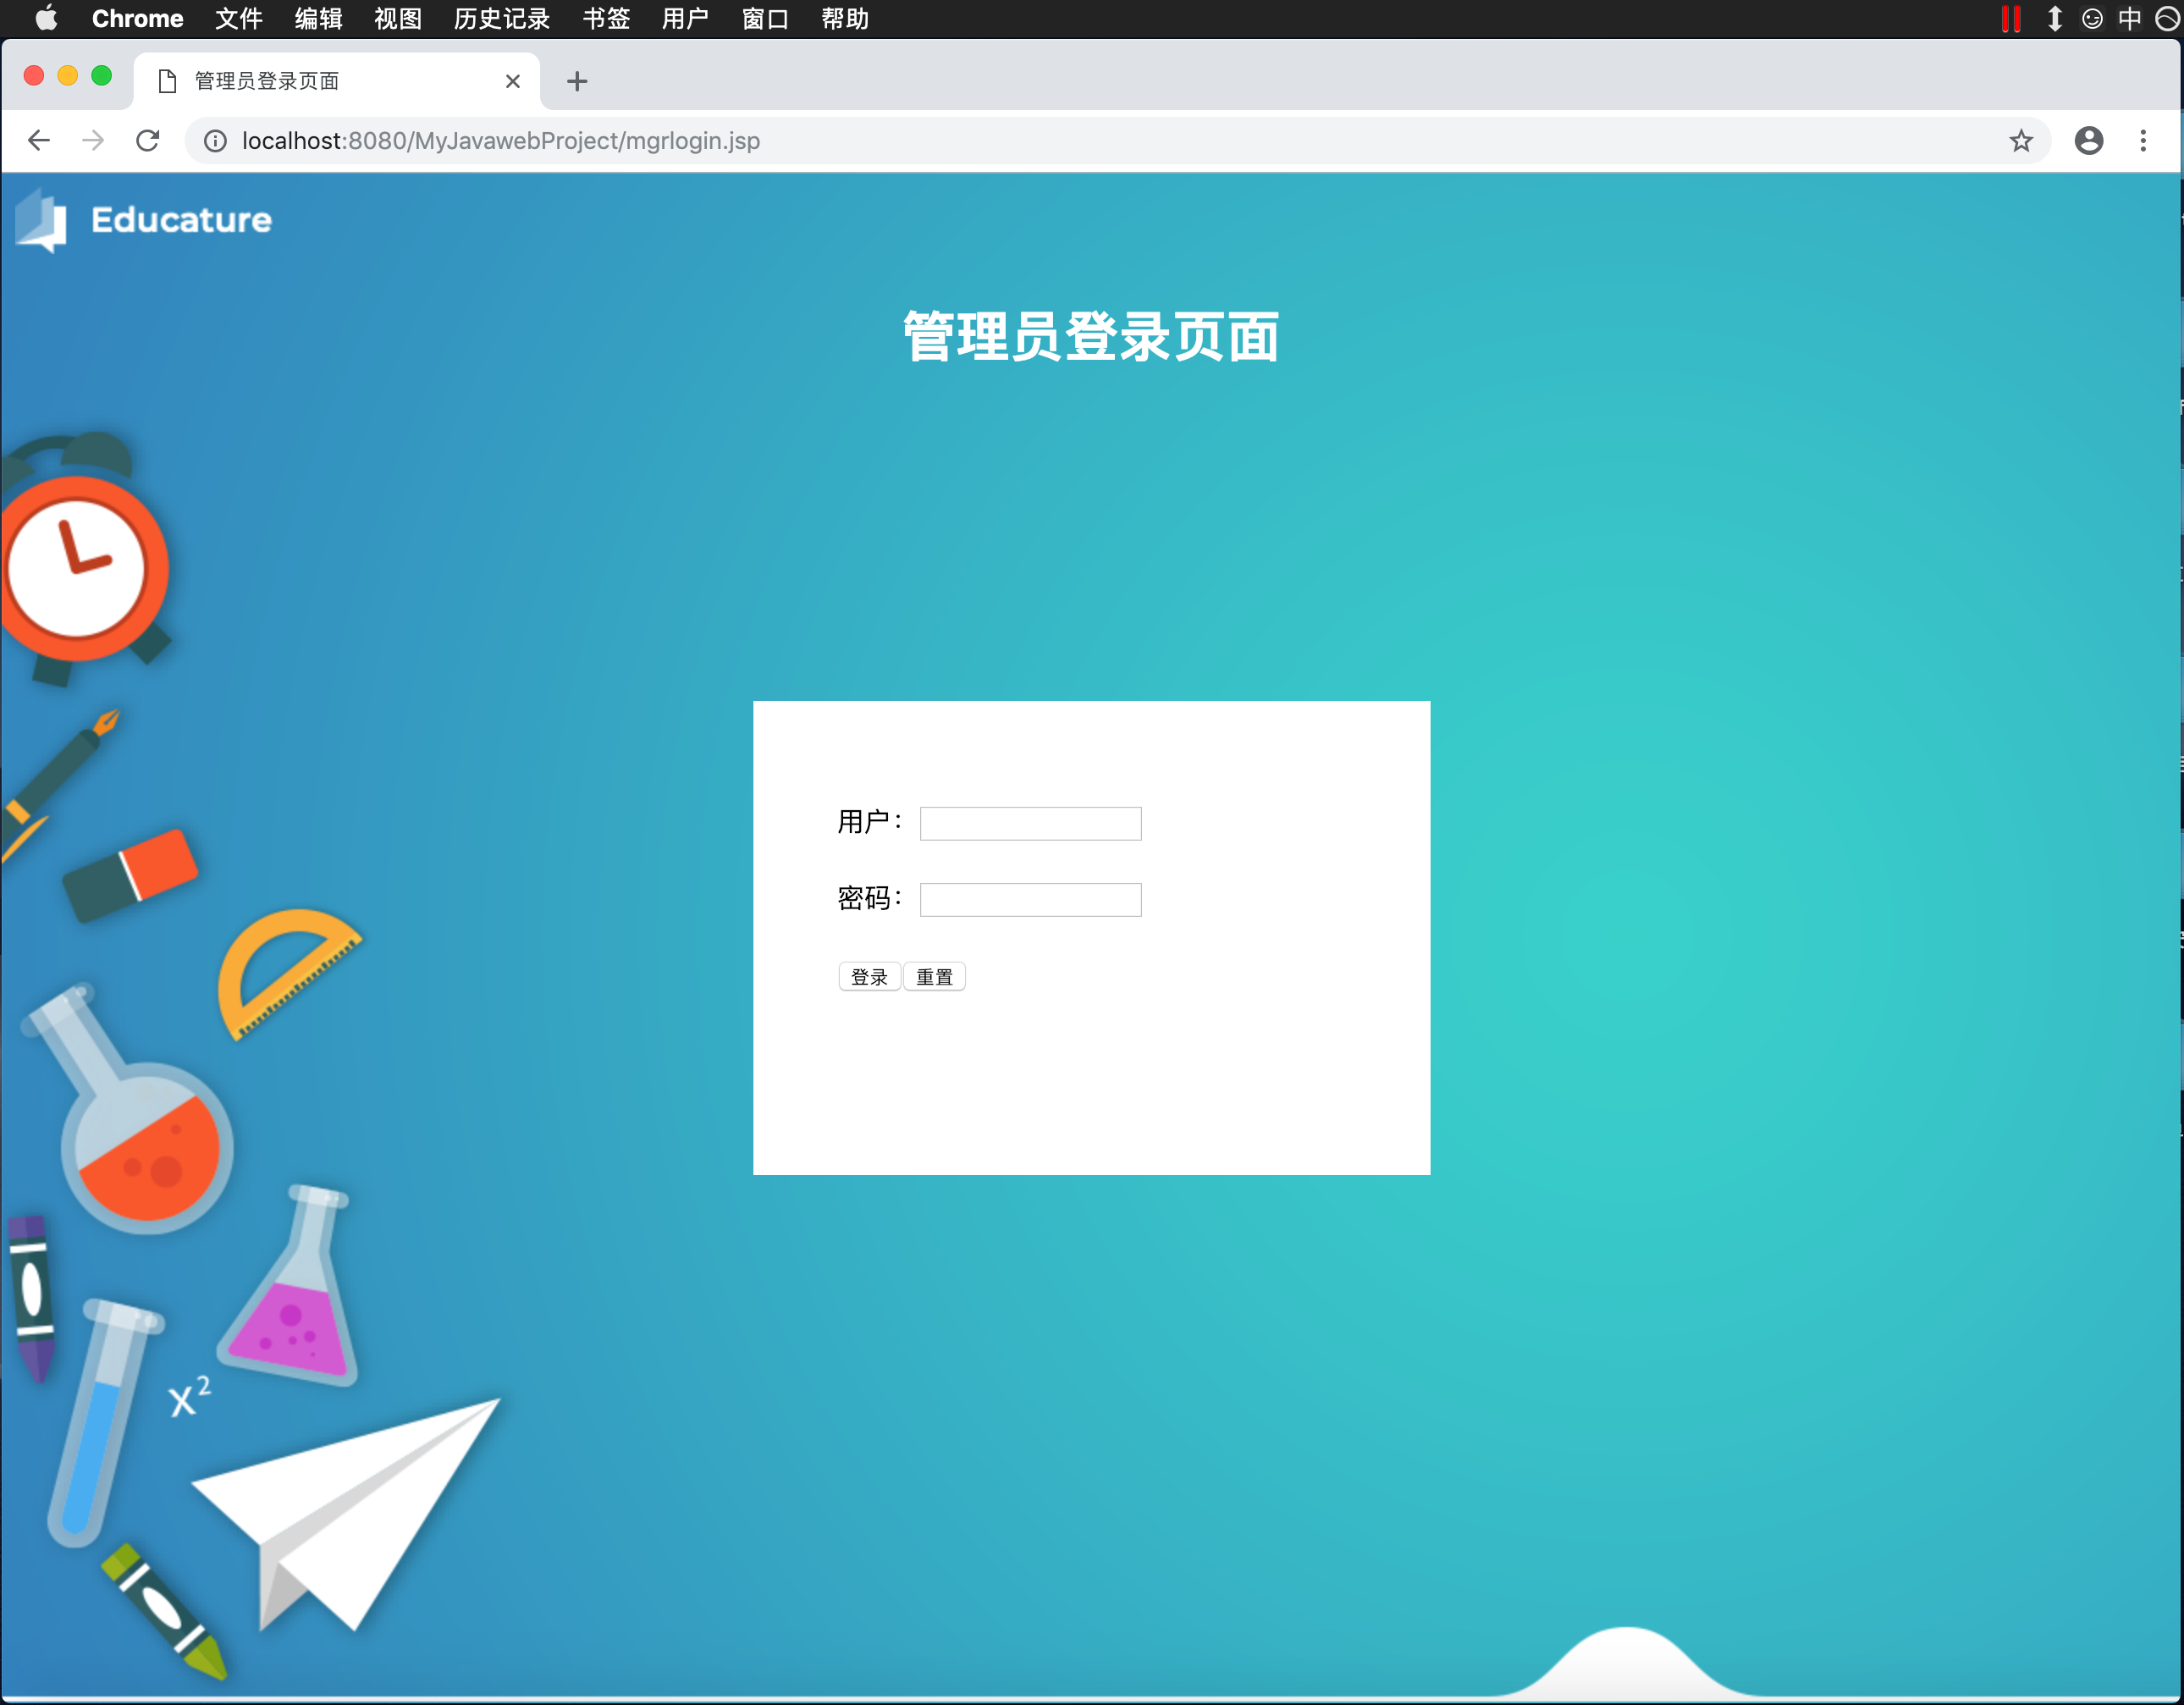Open the 文件 menu
This screenshot has height=1705, width=2184.
point(238,18)
